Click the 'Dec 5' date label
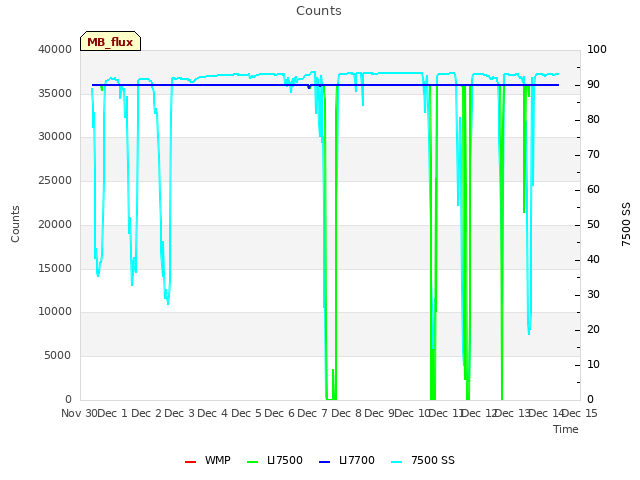 click(x=247, y=413)
